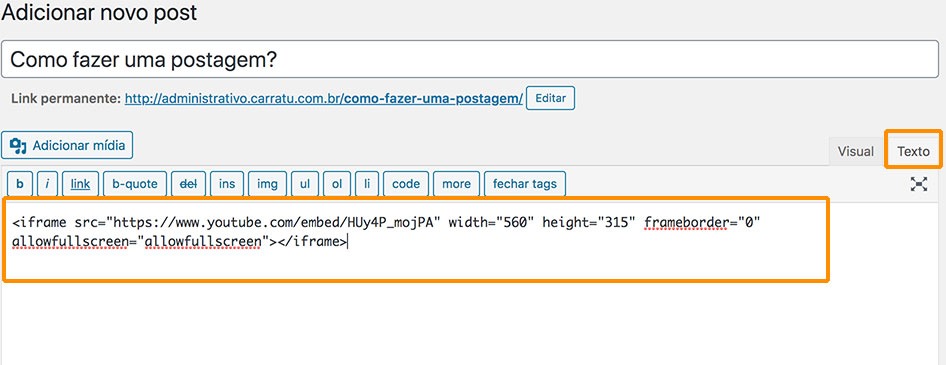
Task: Switch to the Visual editor tab
Action: point(856,151)
